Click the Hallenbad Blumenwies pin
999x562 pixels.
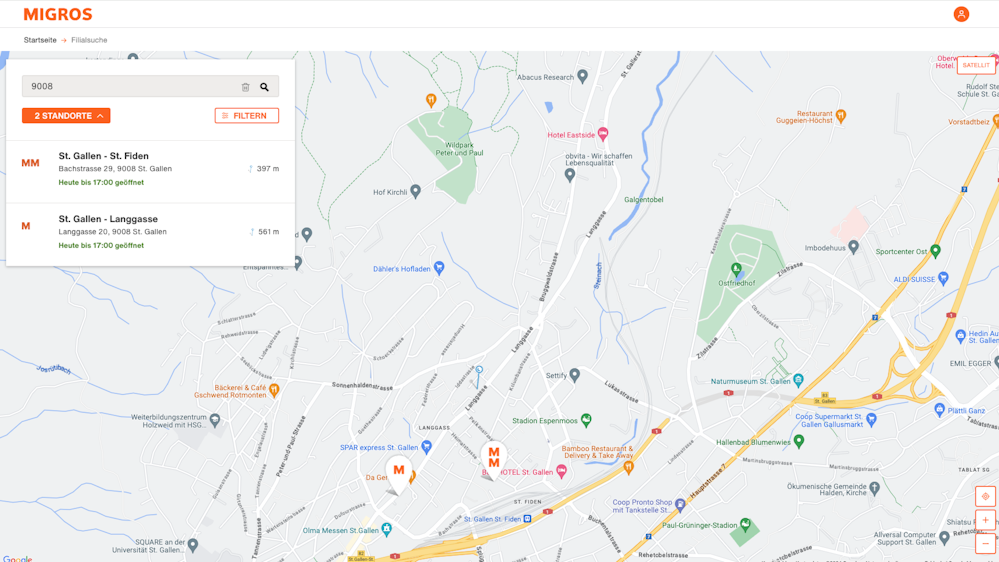799,441
